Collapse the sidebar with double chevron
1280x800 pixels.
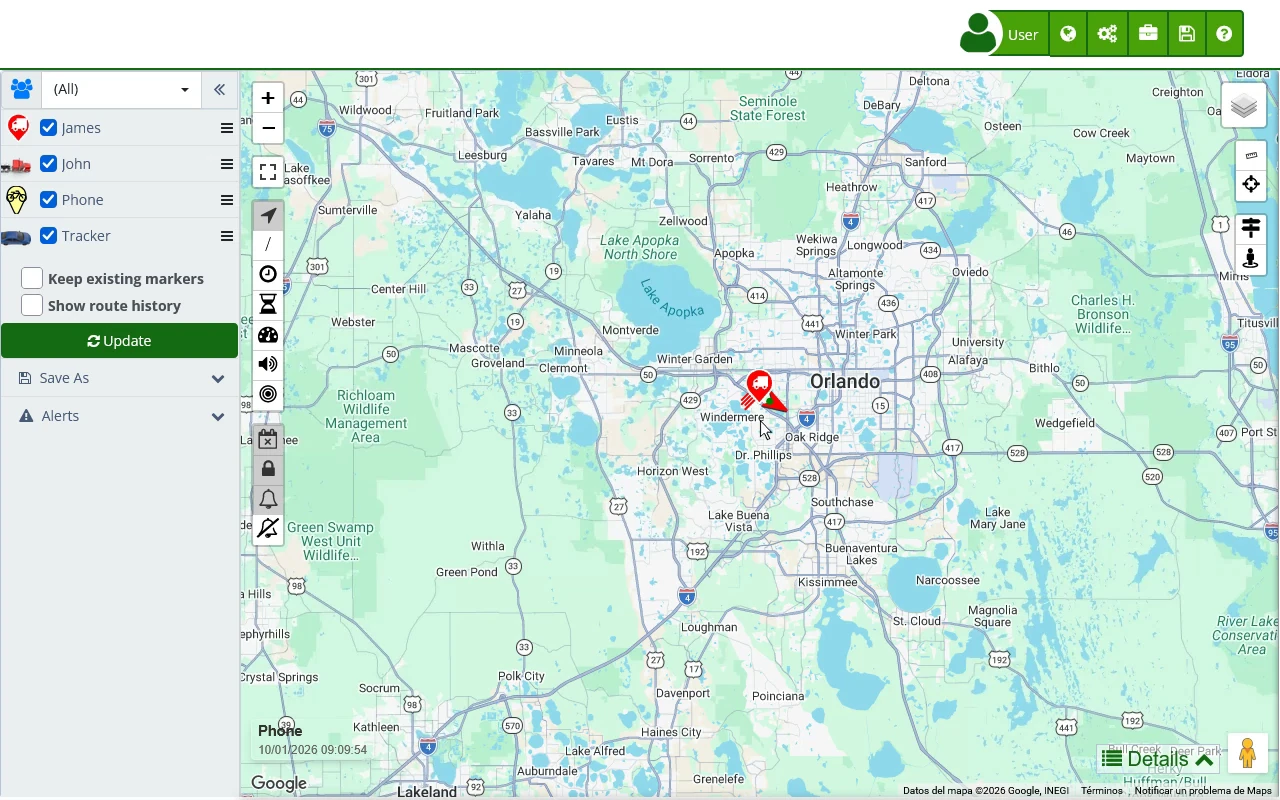(219, 89)
